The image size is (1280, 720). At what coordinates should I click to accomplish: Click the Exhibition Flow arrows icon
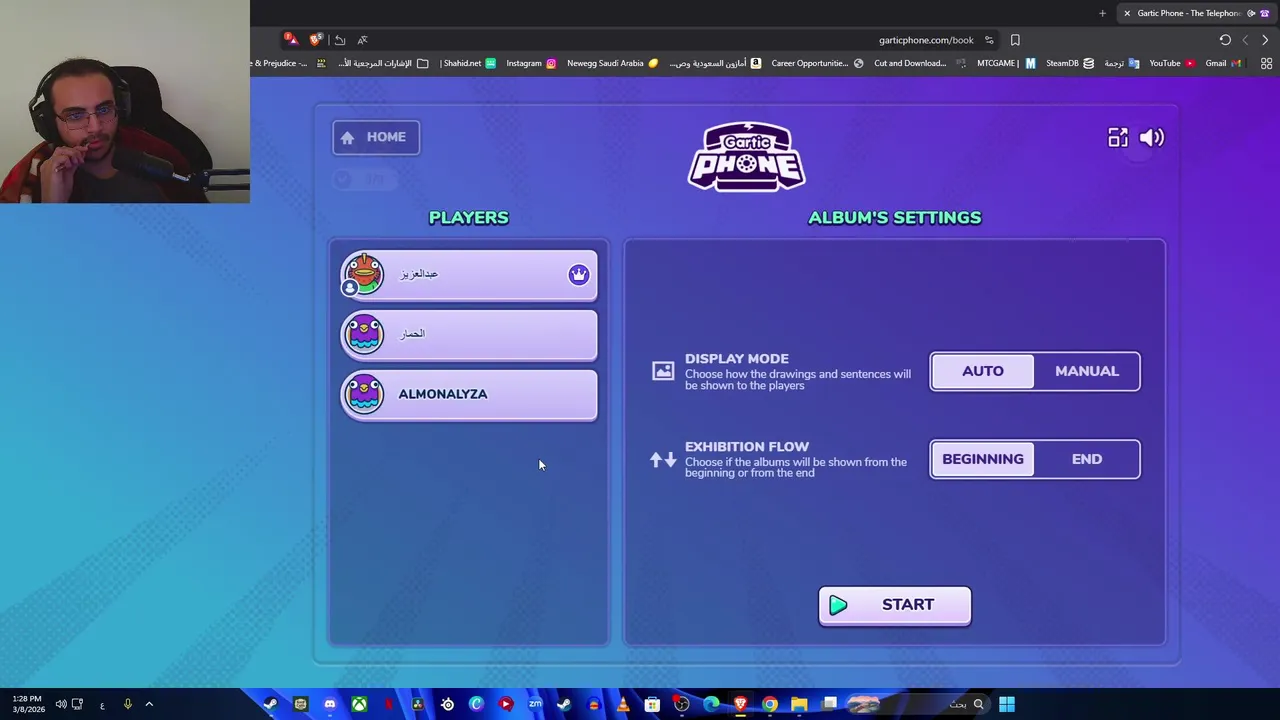coord(663,459)
